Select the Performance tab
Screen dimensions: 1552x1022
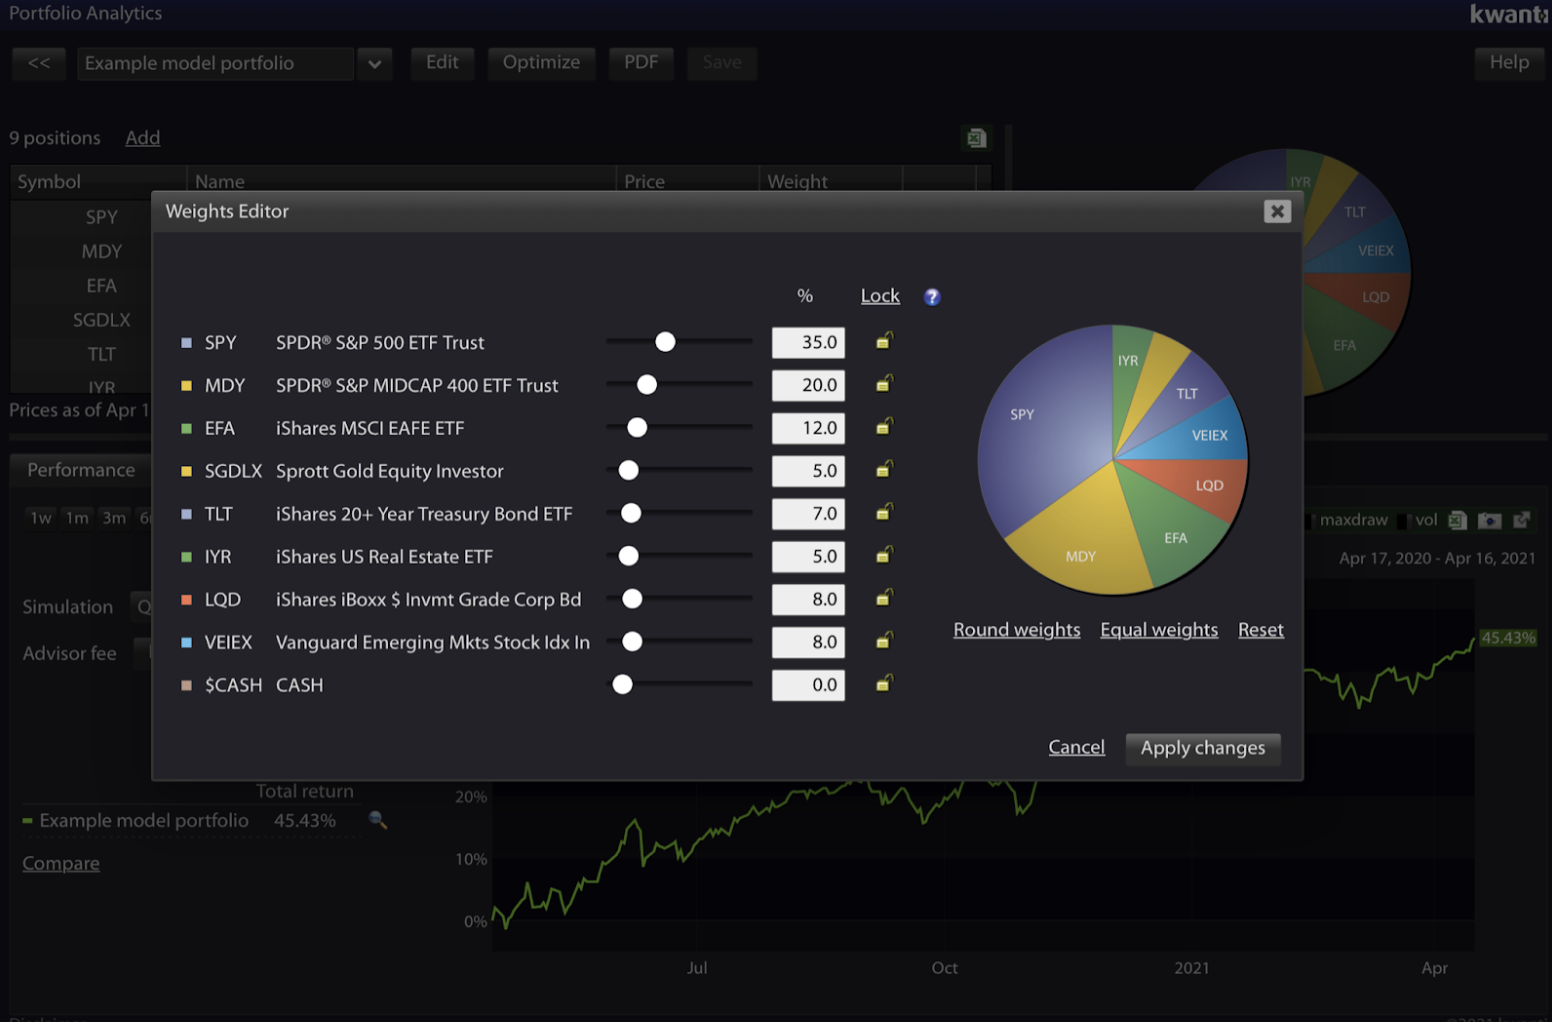(81, 470)
